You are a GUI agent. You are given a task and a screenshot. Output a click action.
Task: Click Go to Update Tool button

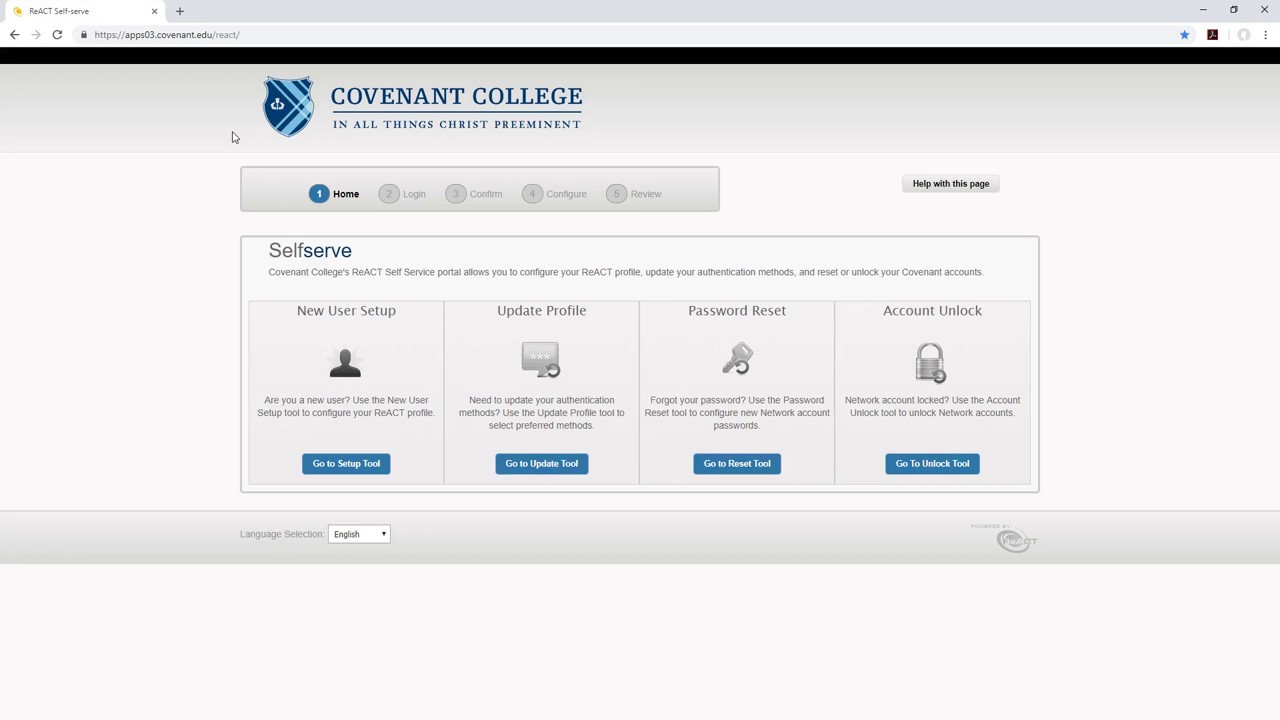click(542, 464)
